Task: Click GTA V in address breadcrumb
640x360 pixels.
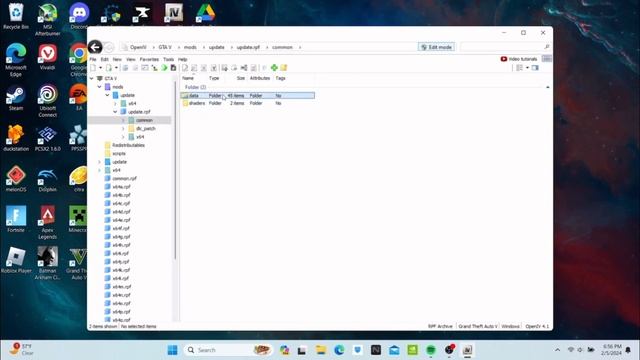Action: (165, 47)
